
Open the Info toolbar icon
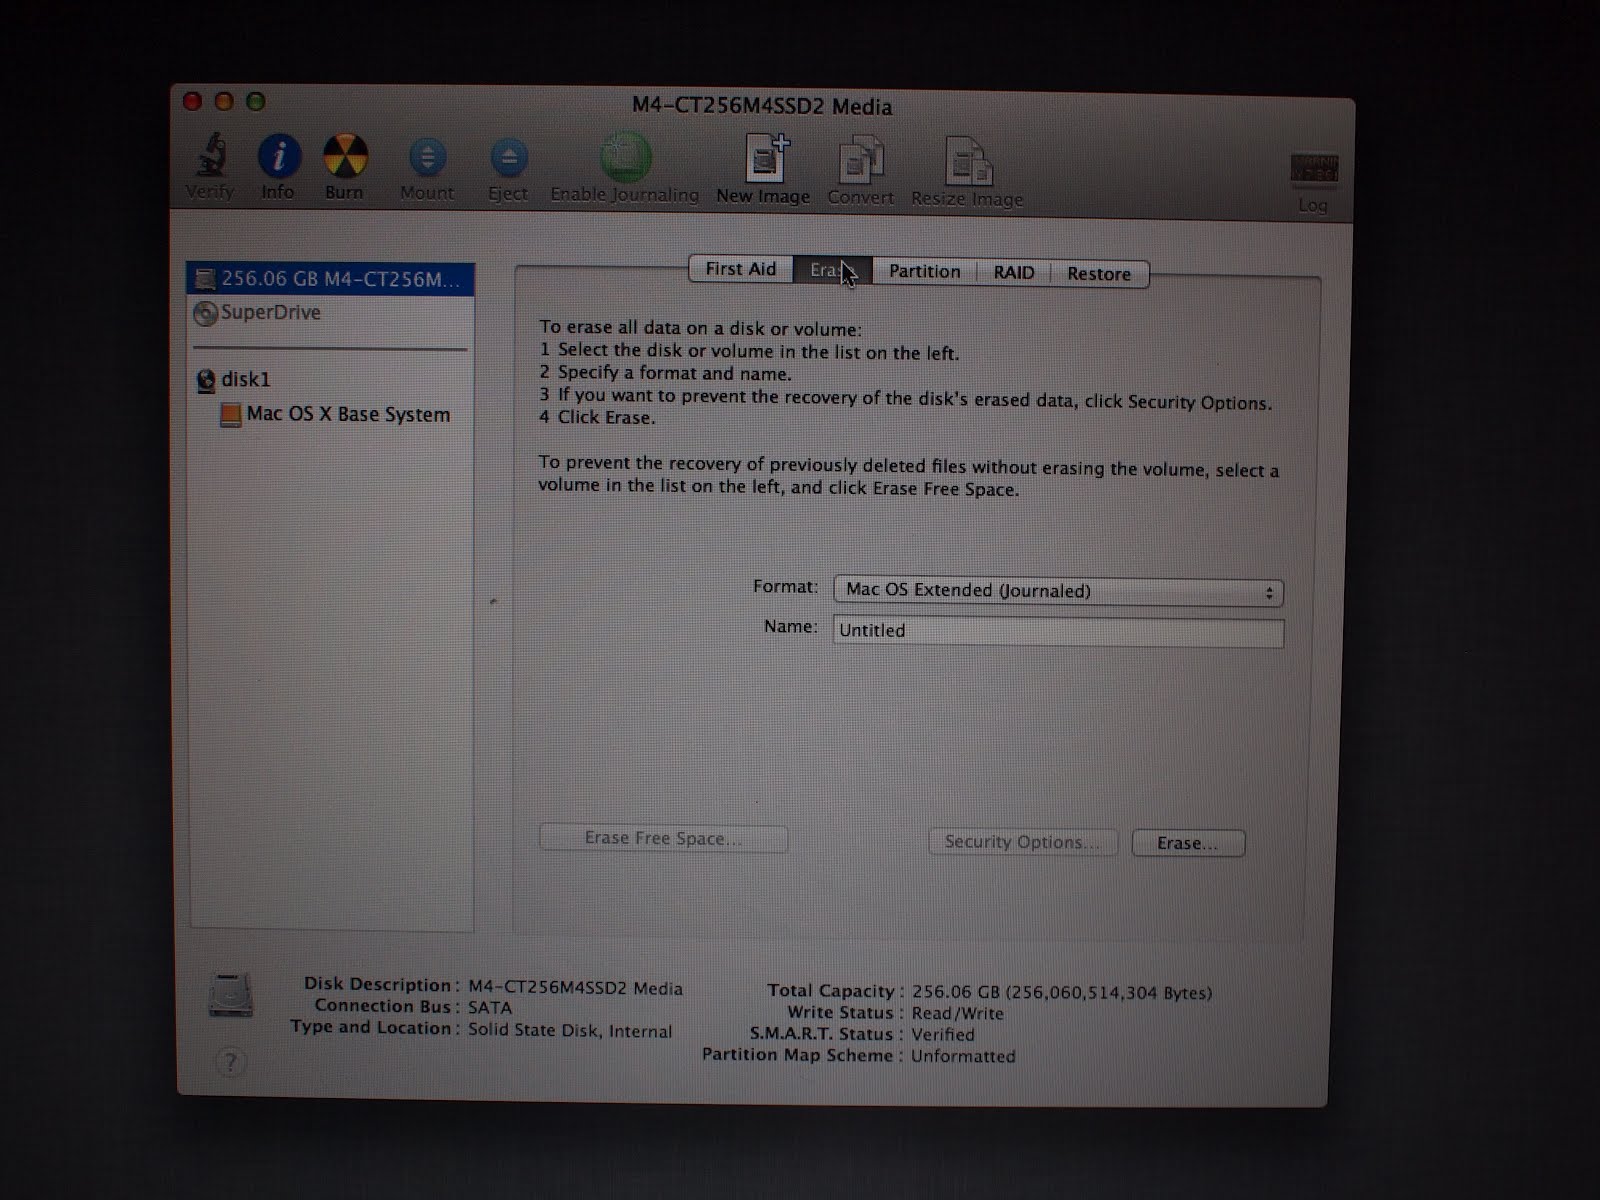(279, 156)
